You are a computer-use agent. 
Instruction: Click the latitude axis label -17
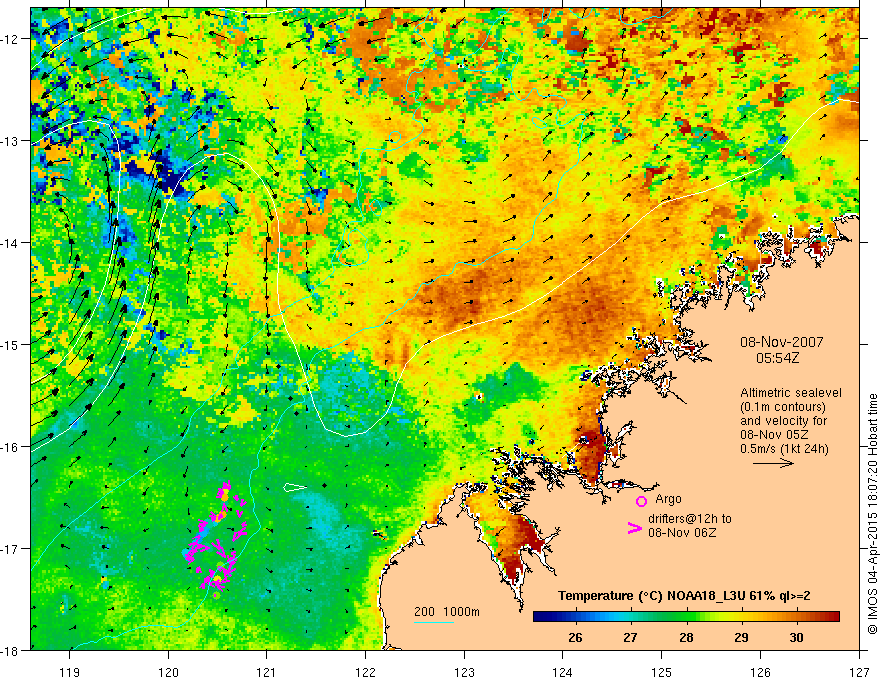pyautogui.click(x=10, y=548)
